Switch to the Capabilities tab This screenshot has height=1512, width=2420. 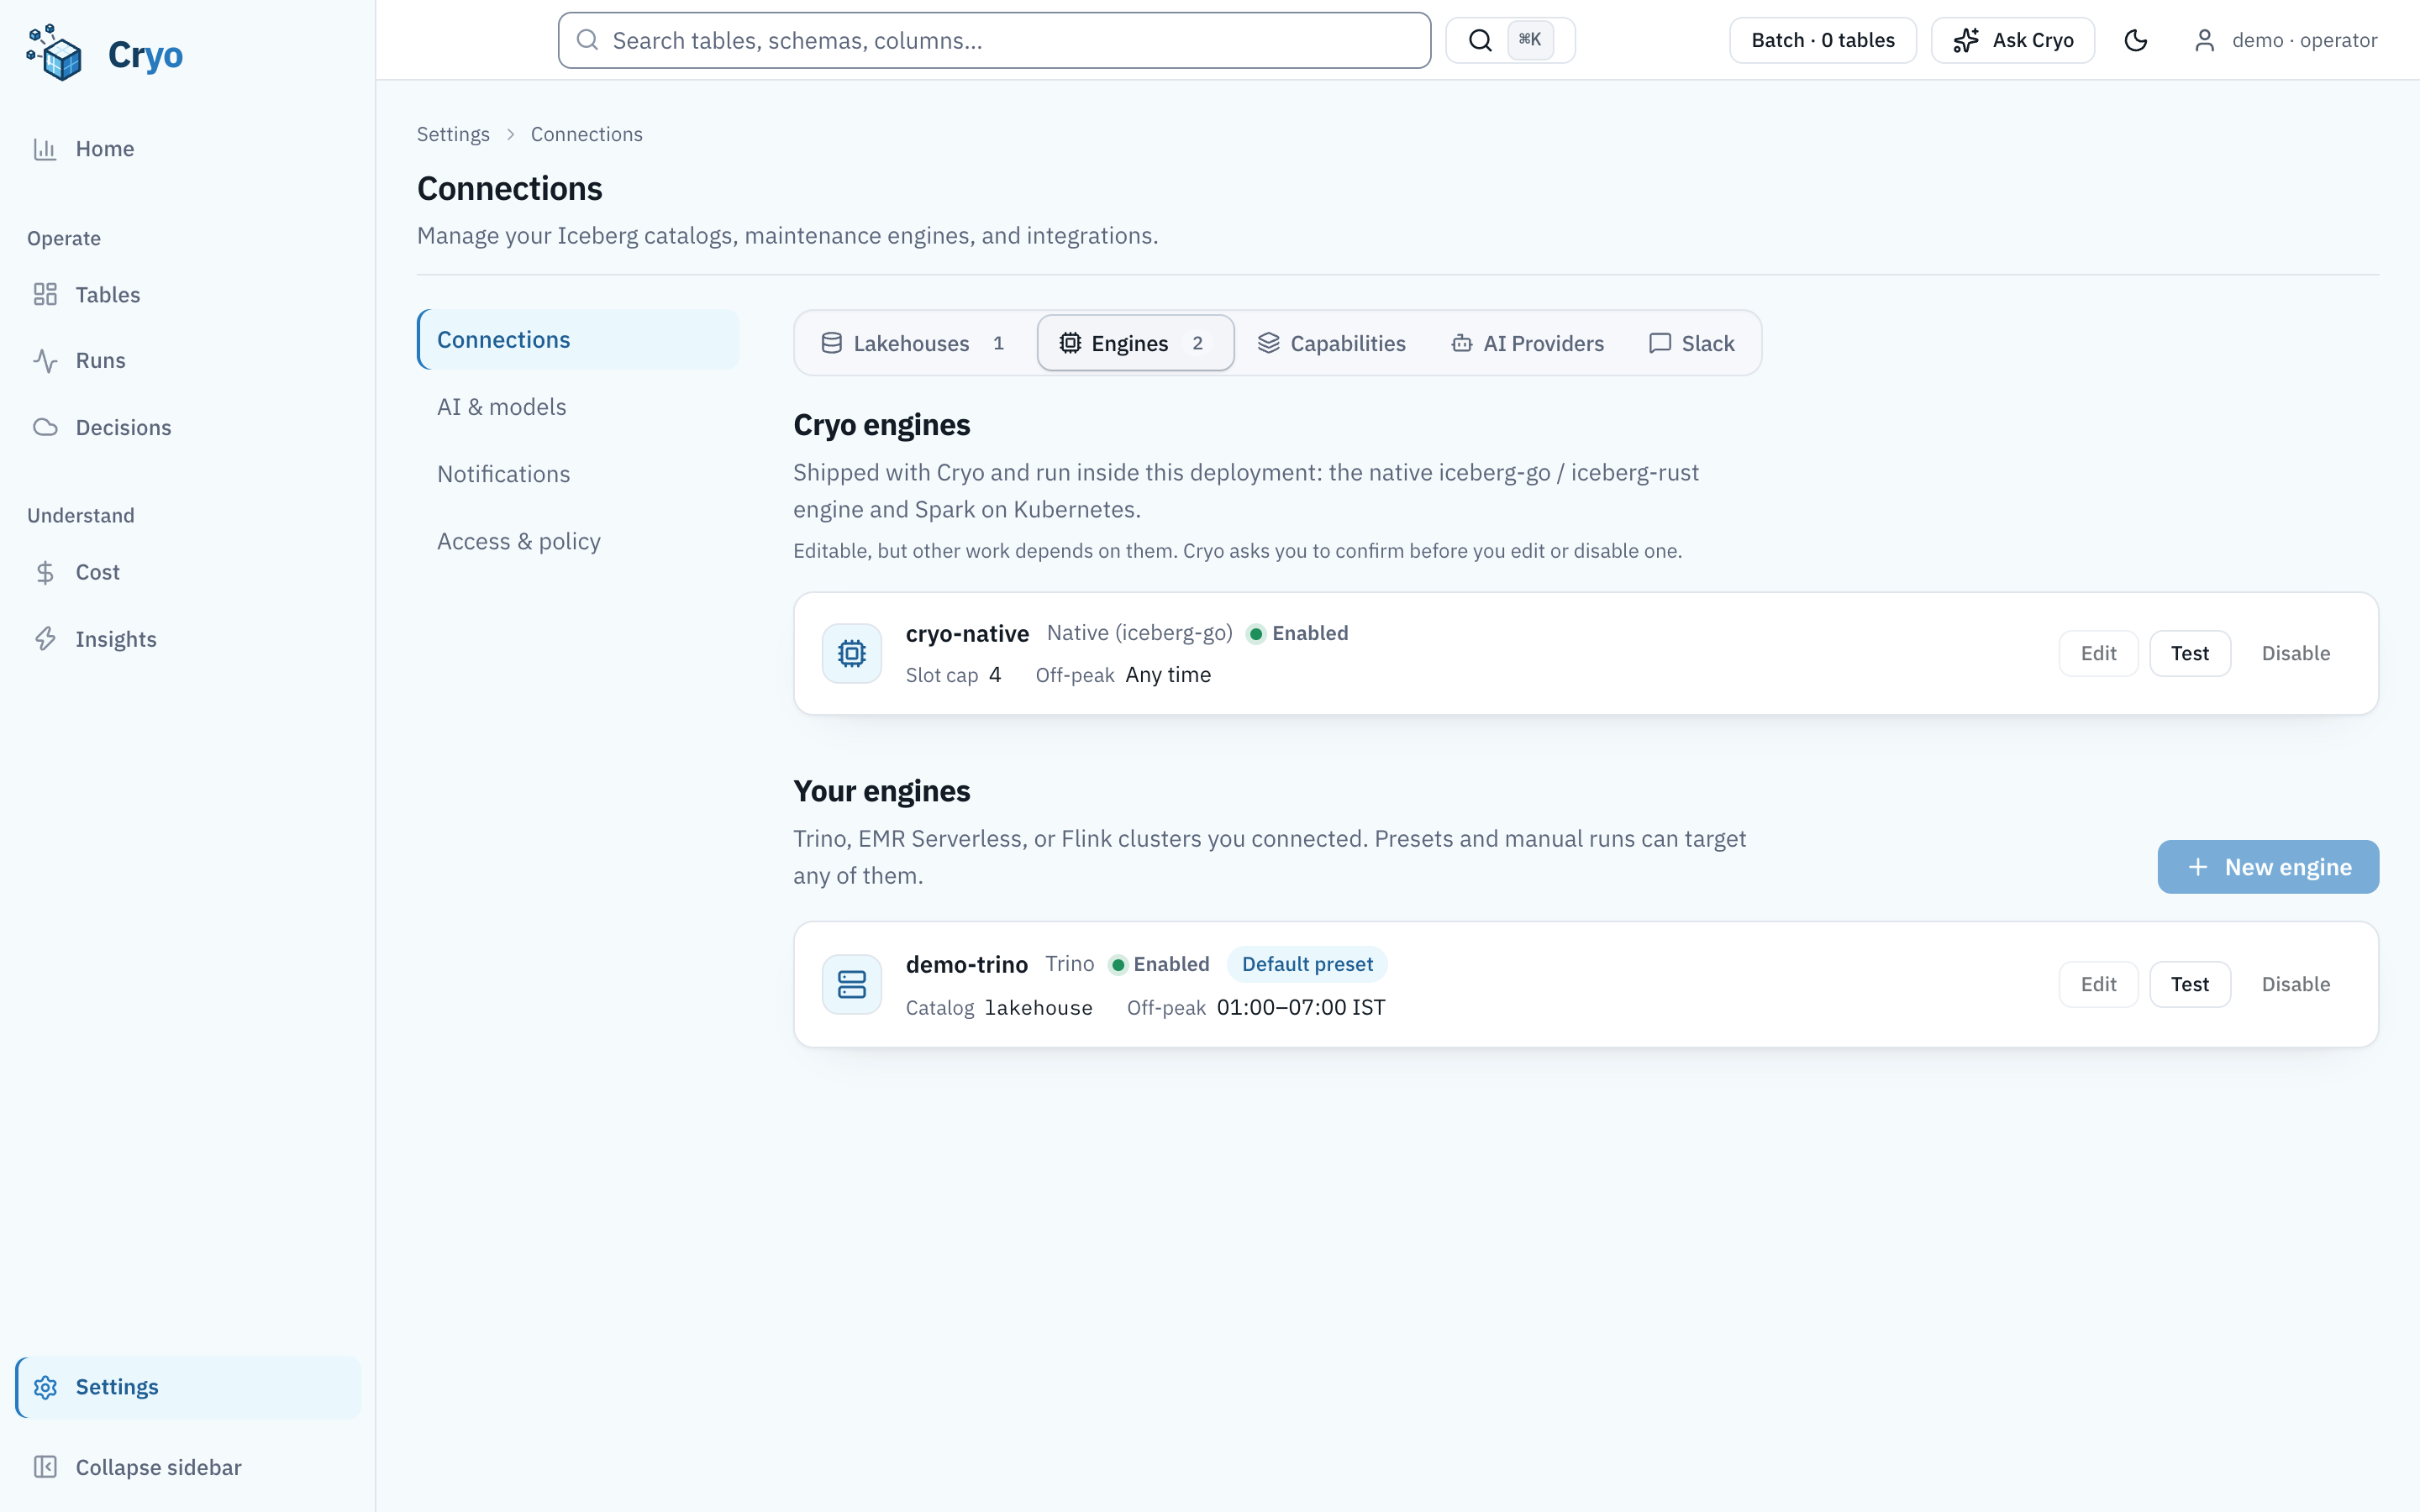1331,343
